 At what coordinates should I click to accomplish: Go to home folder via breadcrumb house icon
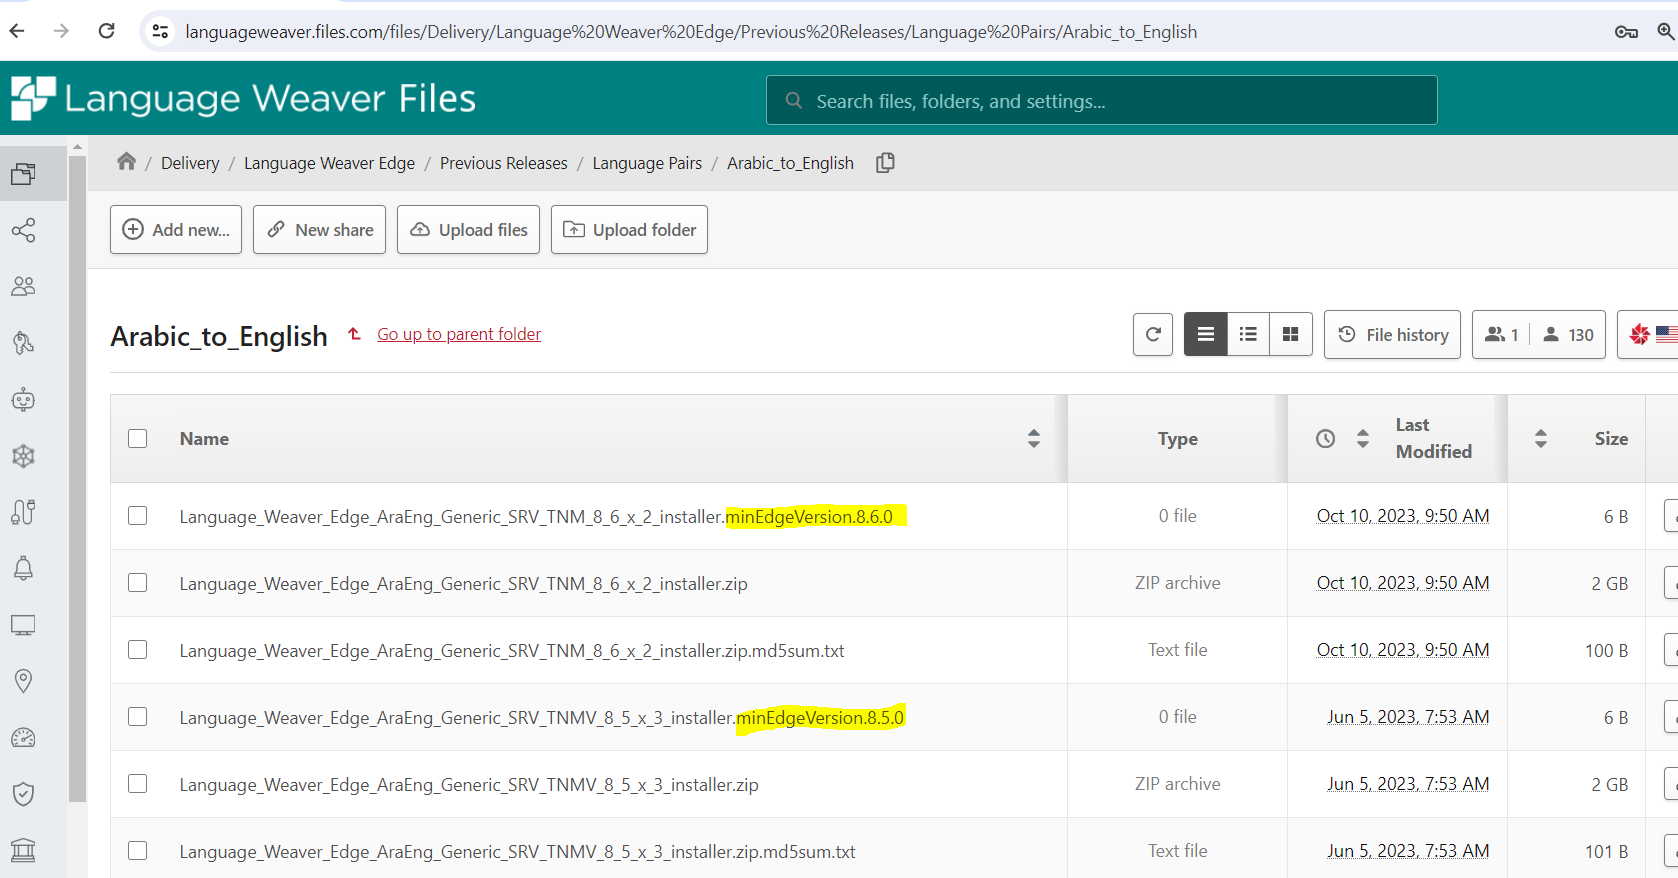coord(126,161)
